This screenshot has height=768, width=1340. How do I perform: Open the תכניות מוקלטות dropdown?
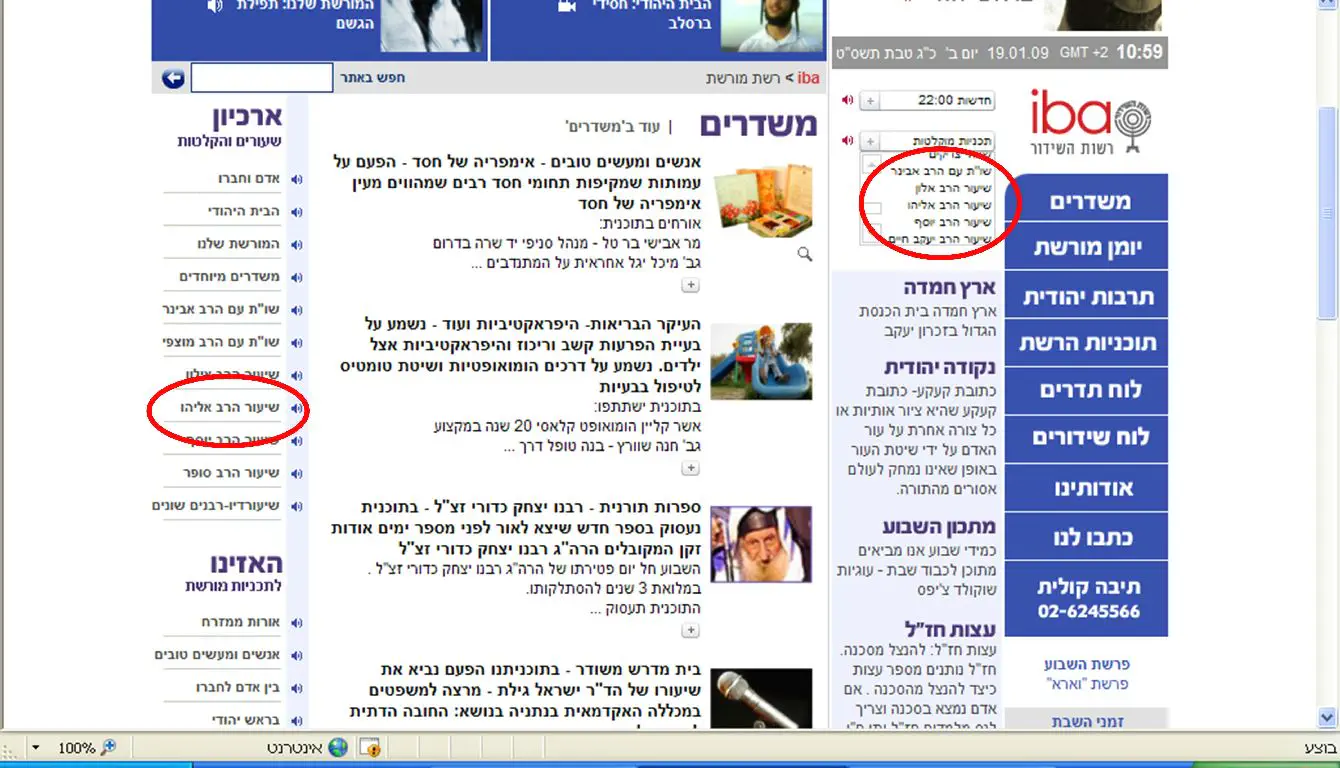[x=870, y=142]
